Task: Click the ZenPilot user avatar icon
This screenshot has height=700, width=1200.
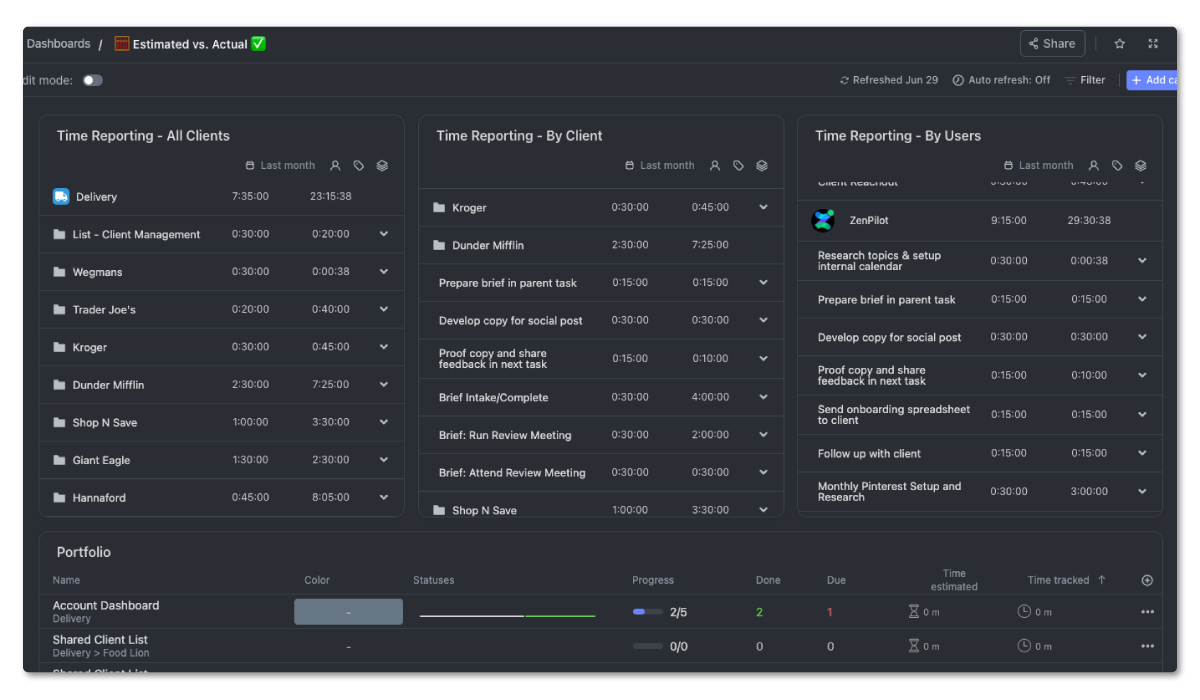Action: [824, 220]
